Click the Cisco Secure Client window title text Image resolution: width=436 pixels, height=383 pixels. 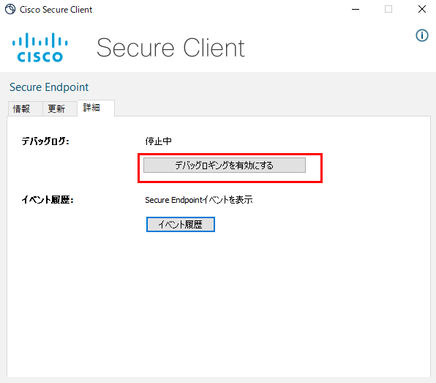coord(56,10)
